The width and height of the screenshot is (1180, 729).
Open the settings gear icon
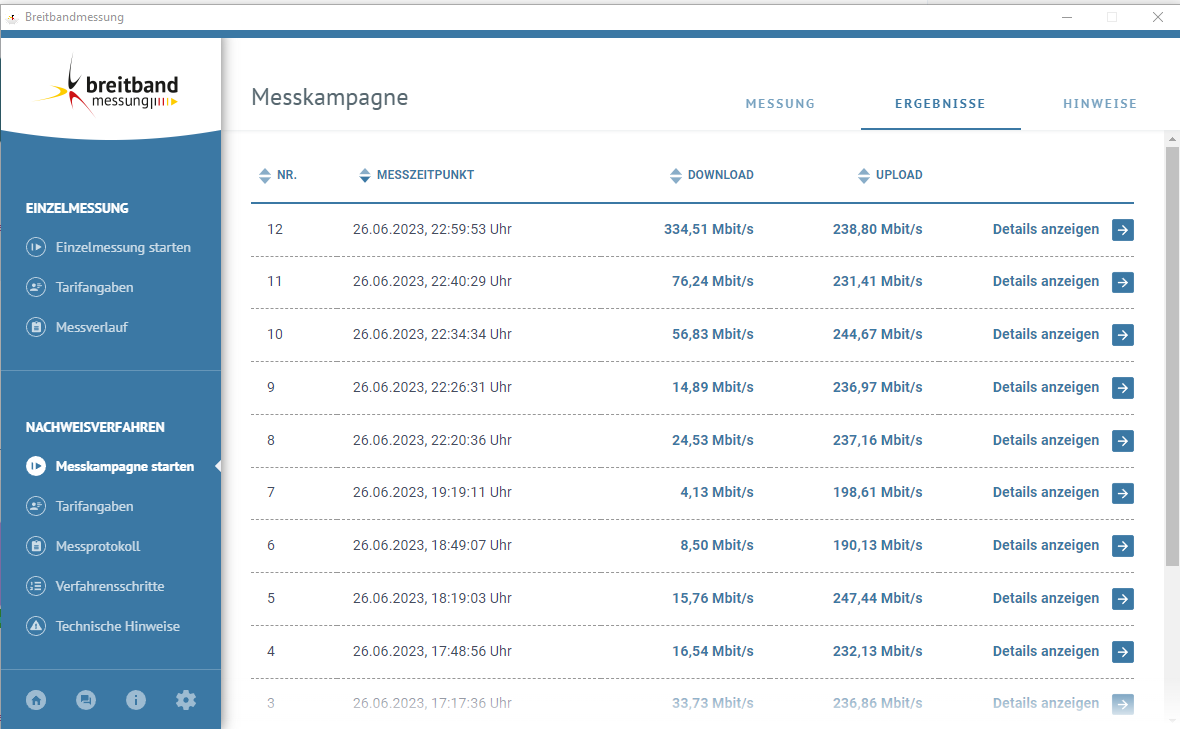point(186,700)
